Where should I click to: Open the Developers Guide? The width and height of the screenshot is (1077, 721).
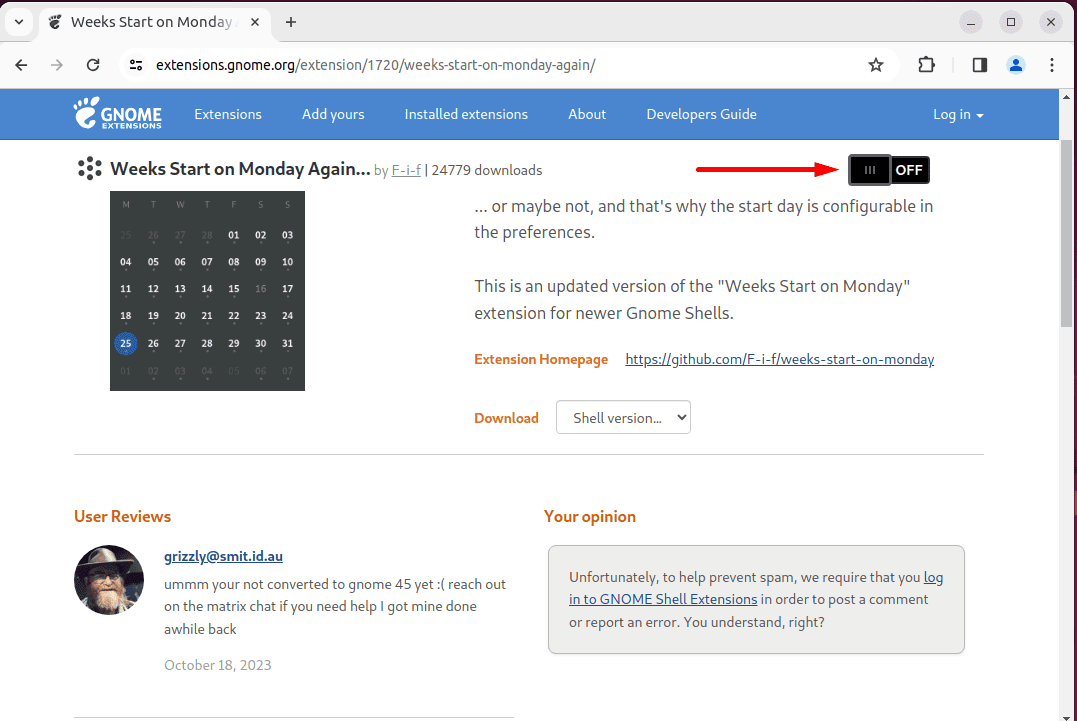coord(701,115)
